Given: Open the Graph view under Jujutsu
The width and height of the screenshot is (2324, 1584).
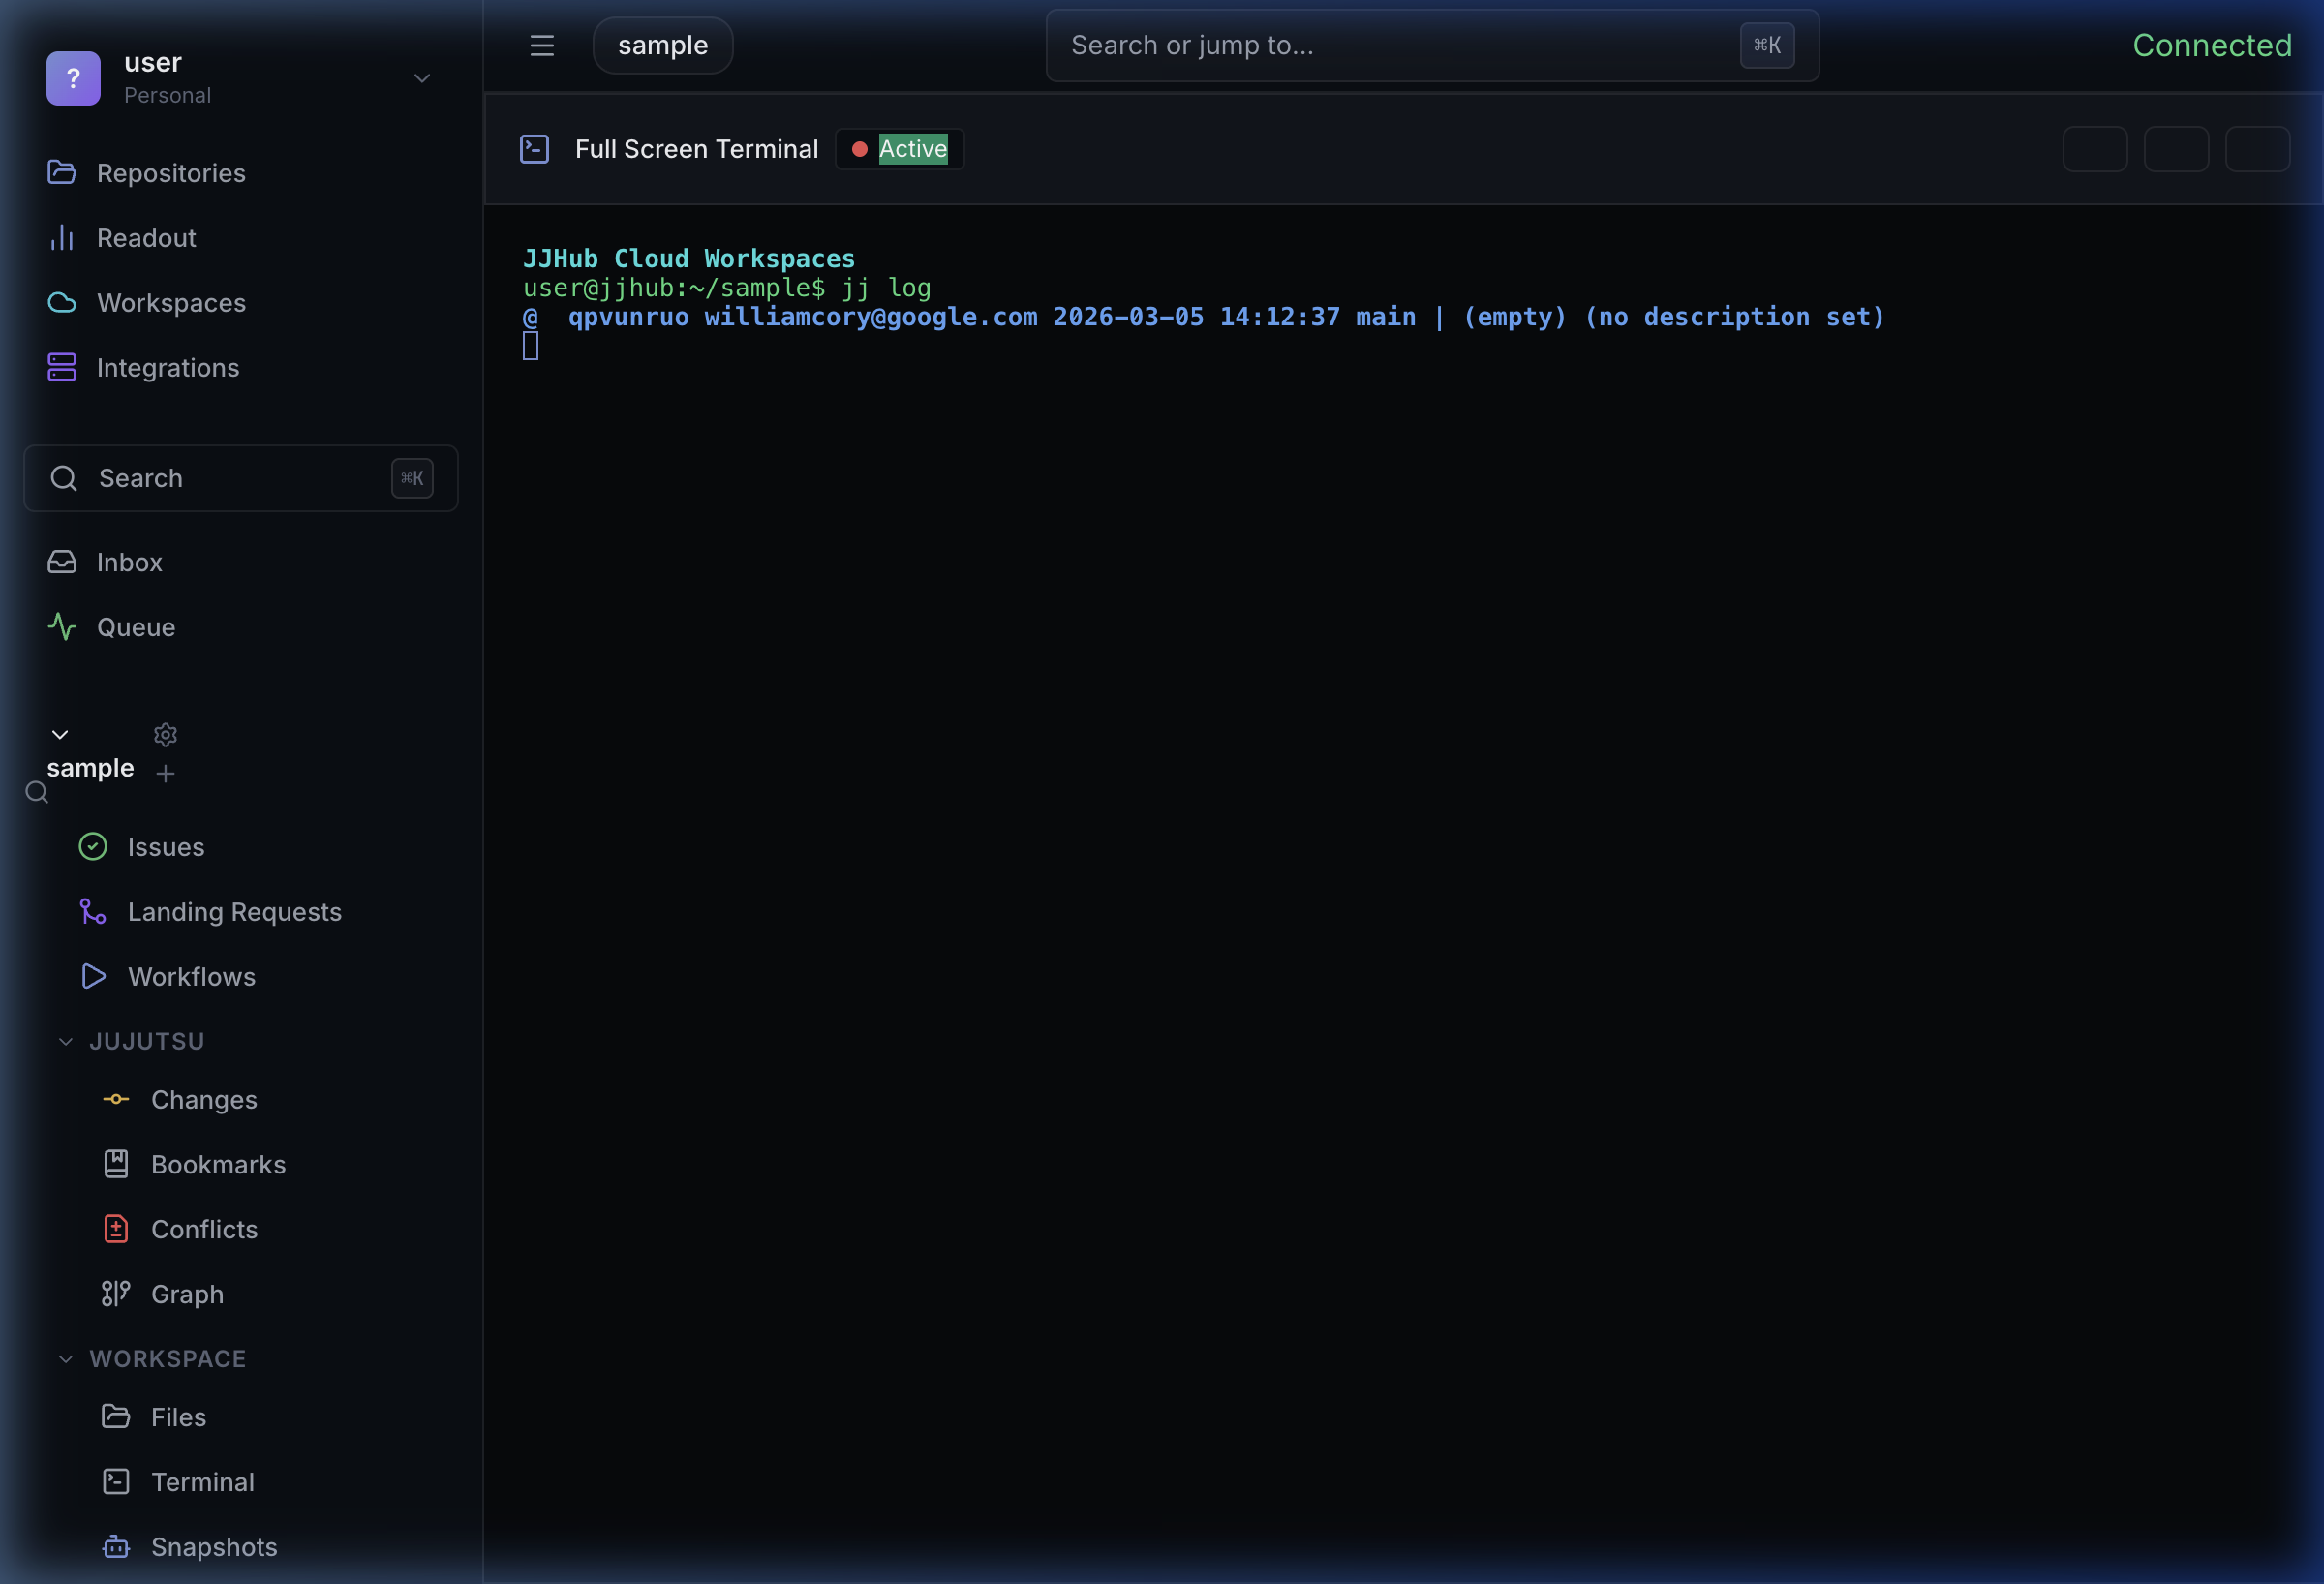Looking at the screenshot, I should [x=186, y=1293].
